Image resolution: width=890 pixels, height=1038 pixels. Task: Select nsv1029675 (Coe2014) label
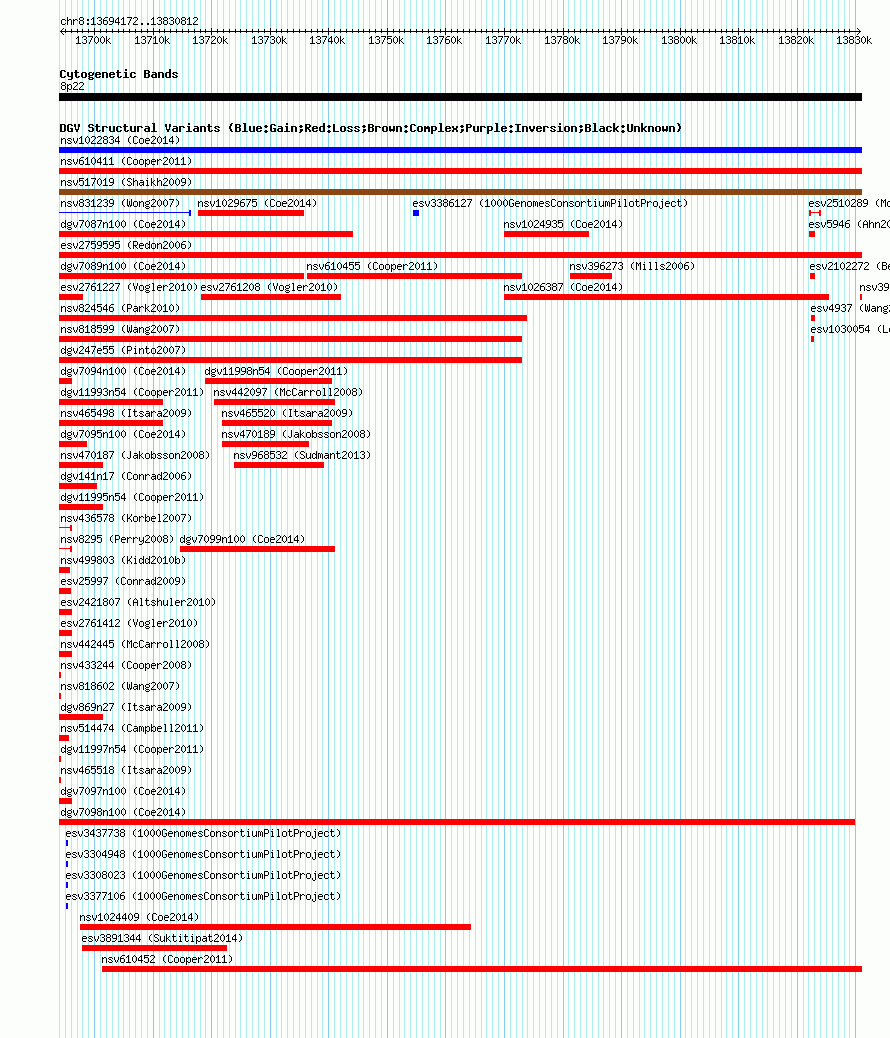coord(257,203)
